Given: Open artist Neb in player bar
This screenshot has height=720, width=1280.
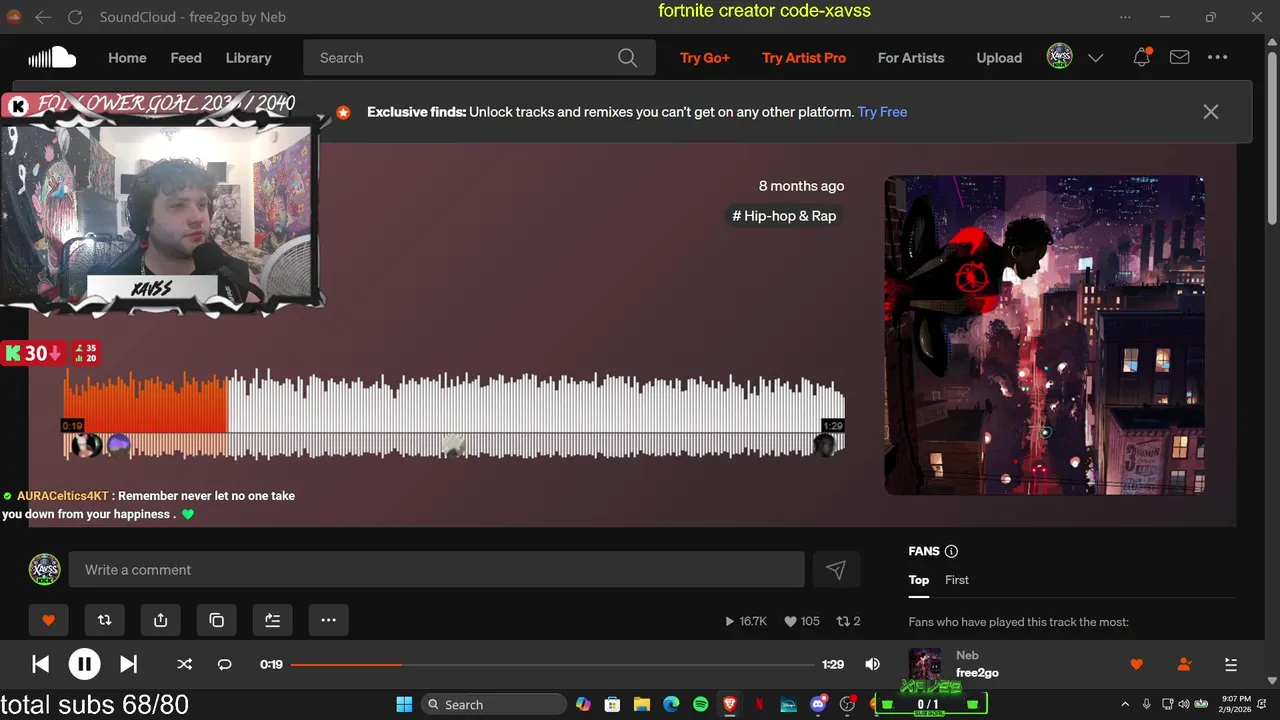Looking at the screenshot, I should tap(967, 656).
